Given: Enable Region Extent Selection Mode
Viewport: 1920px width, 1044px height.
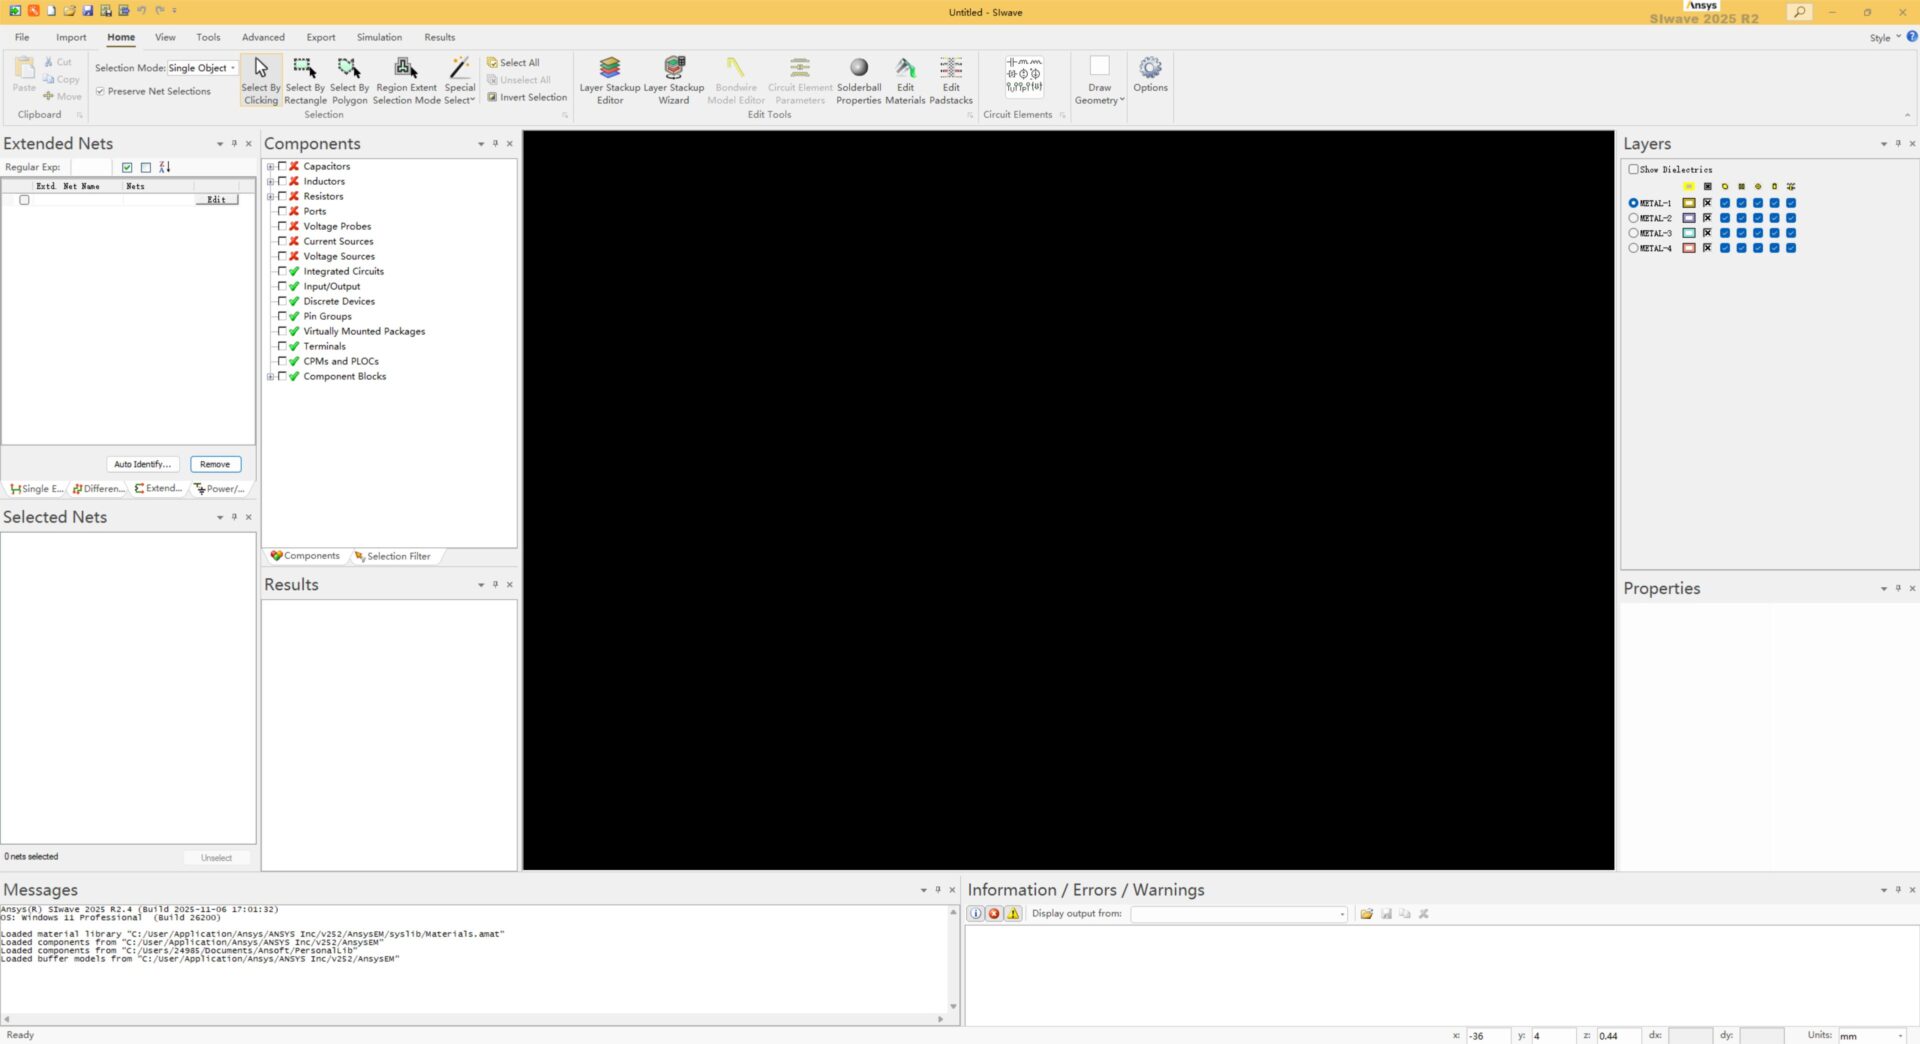Looking at the screenshot, I should pyautogui.click(x=406, y=80).
